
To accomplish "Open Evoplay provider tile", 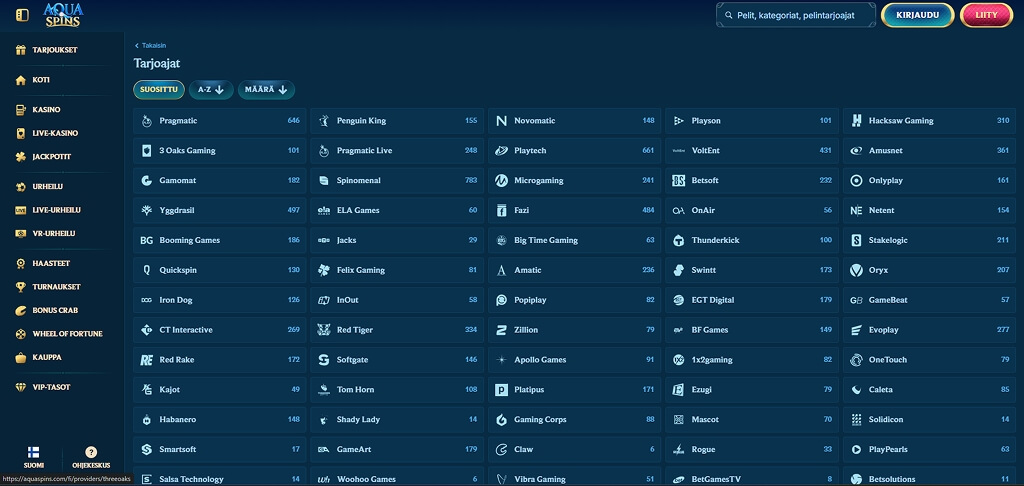I will point(929,330).
